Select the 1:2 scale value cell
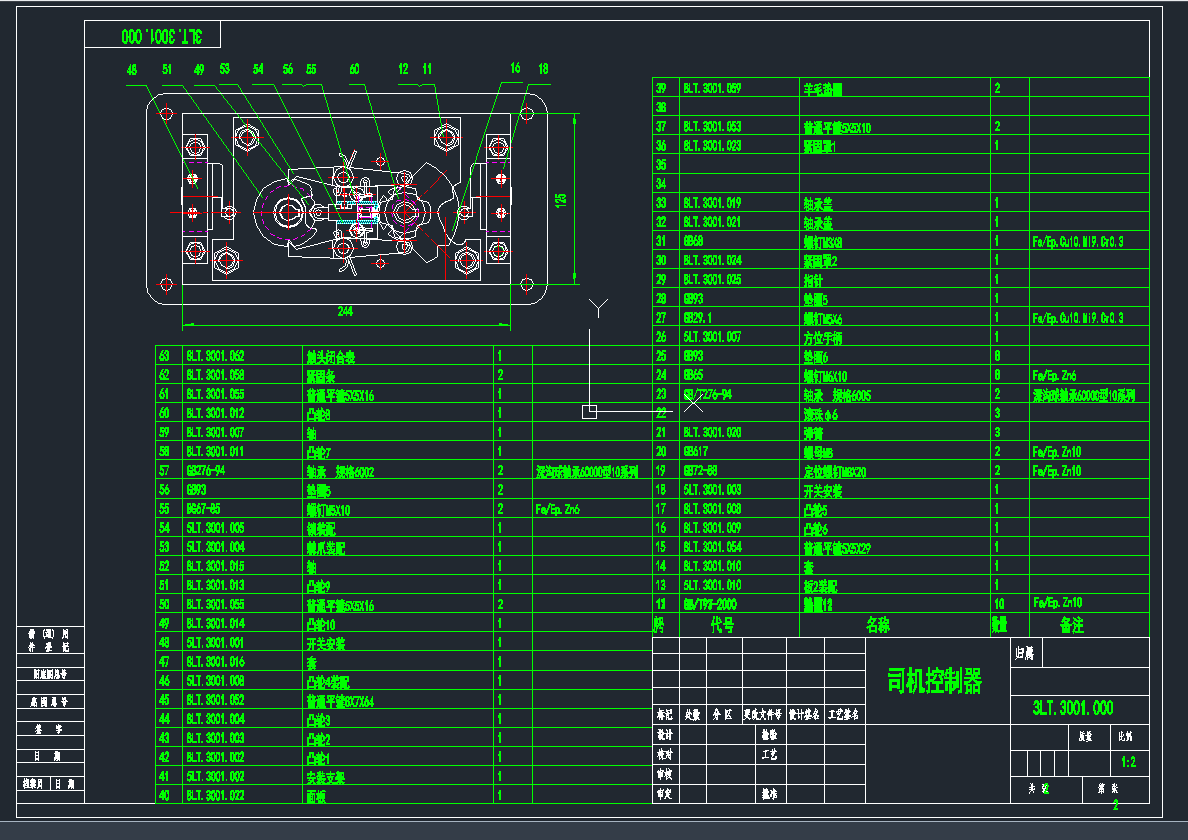Image resolution: width=1188 pixels, height=840 pixels. coord(1129,762)
